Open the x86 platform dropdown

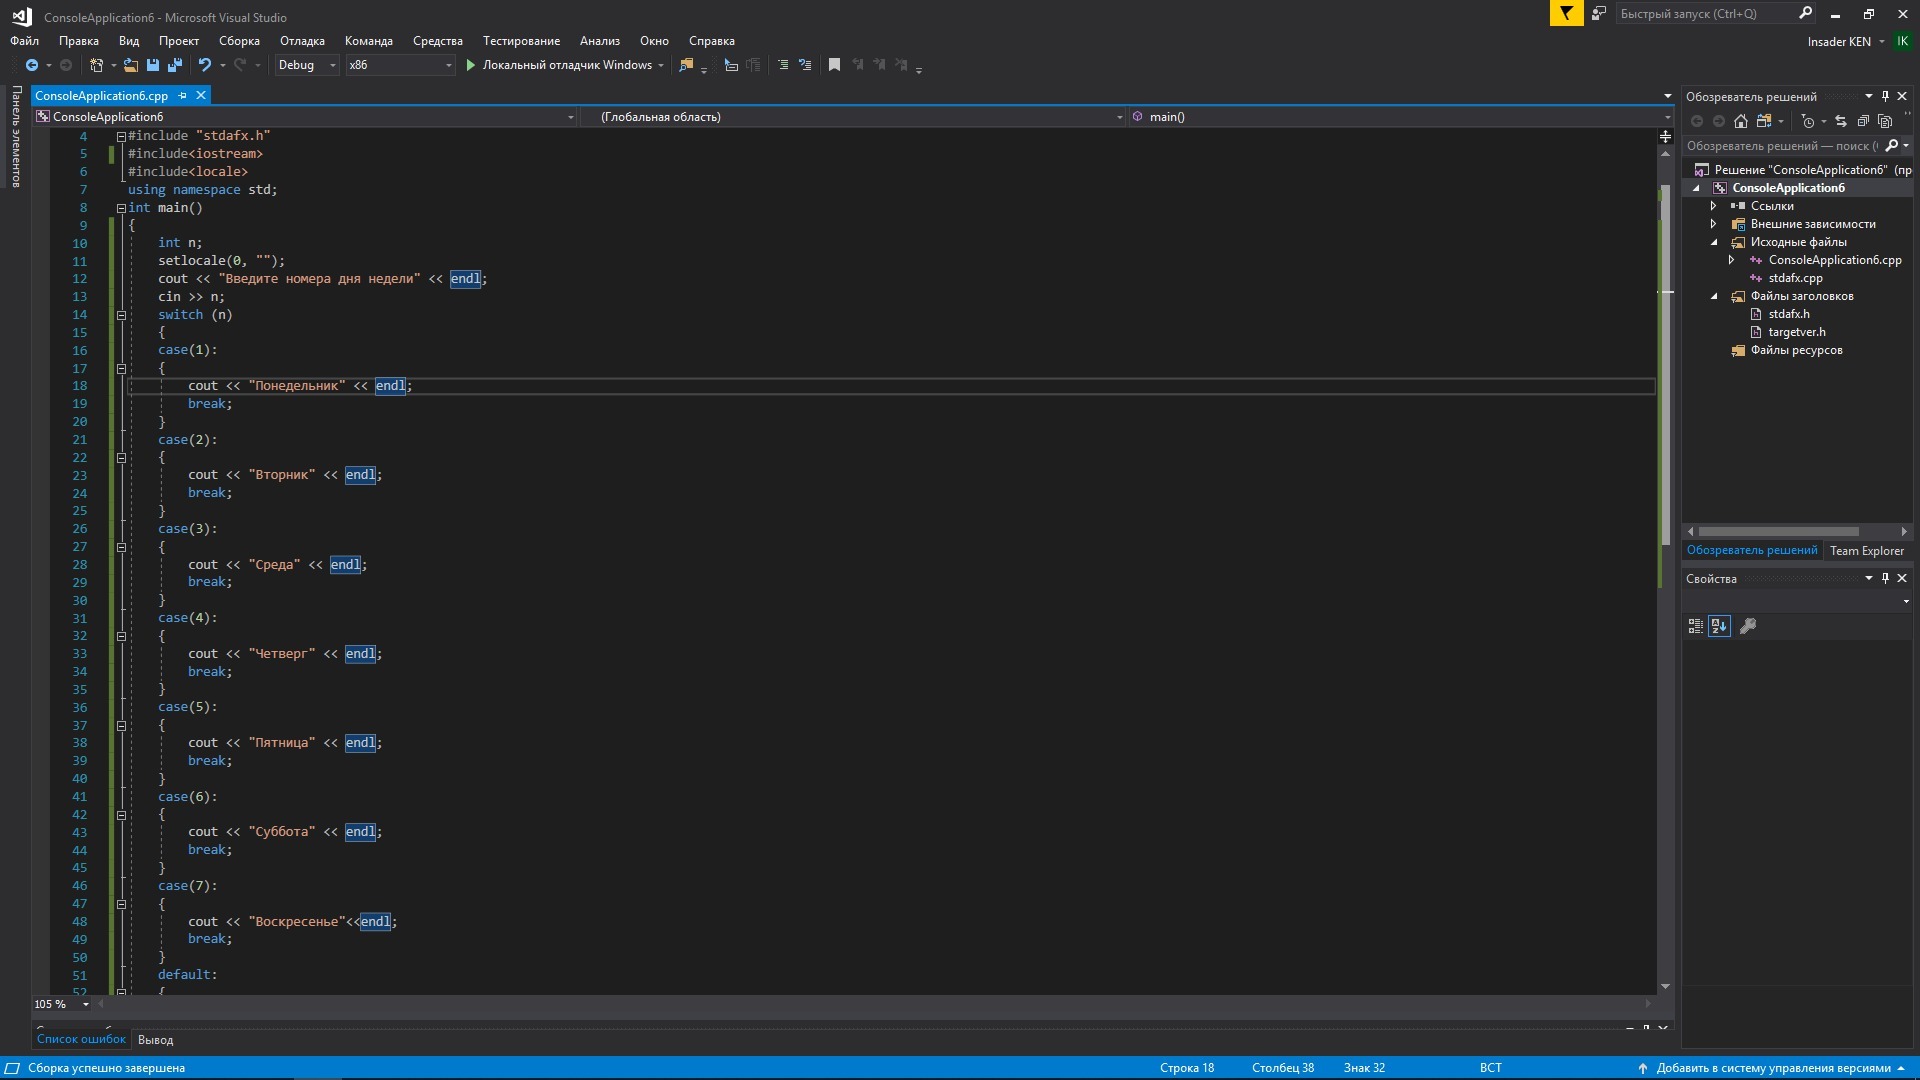coord(400,65)
